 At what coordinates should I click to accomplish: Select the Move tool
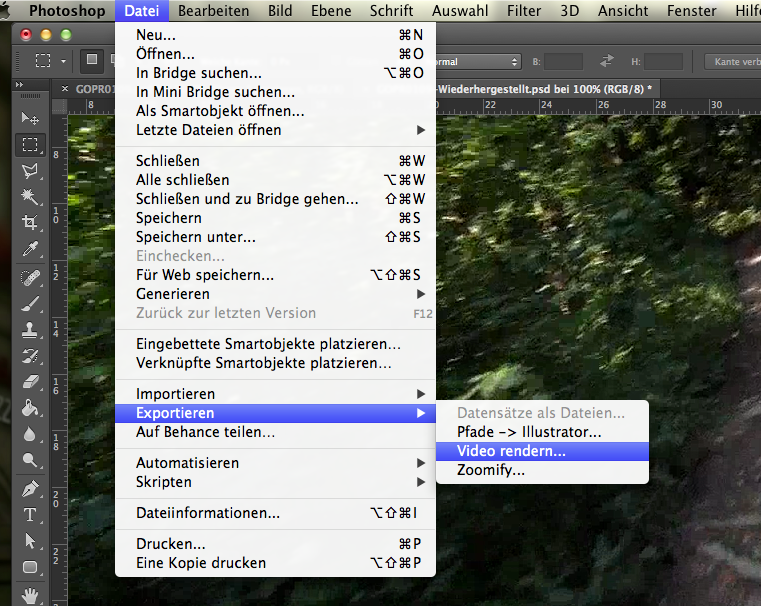pos(30,118)
